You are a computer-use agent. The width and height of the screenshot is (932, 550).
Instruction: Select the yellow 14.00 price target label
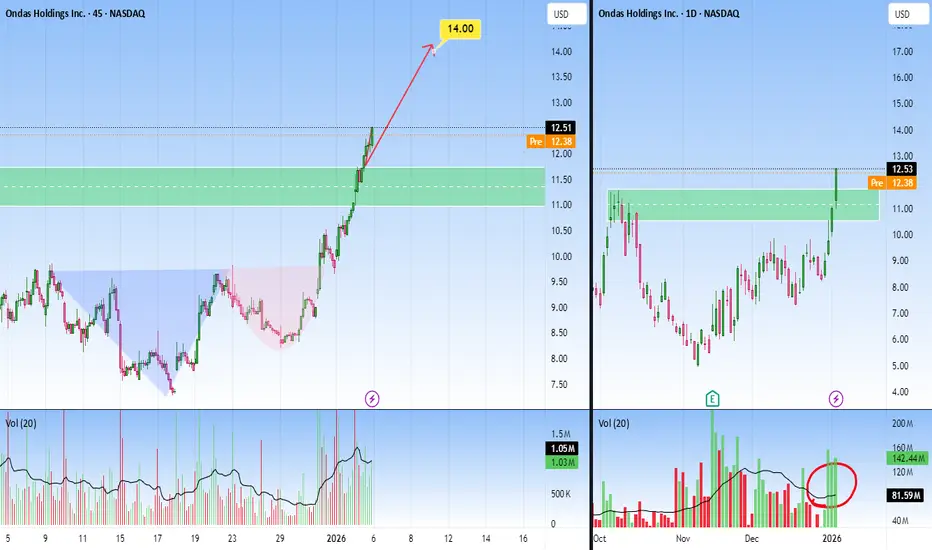[460, 29]
